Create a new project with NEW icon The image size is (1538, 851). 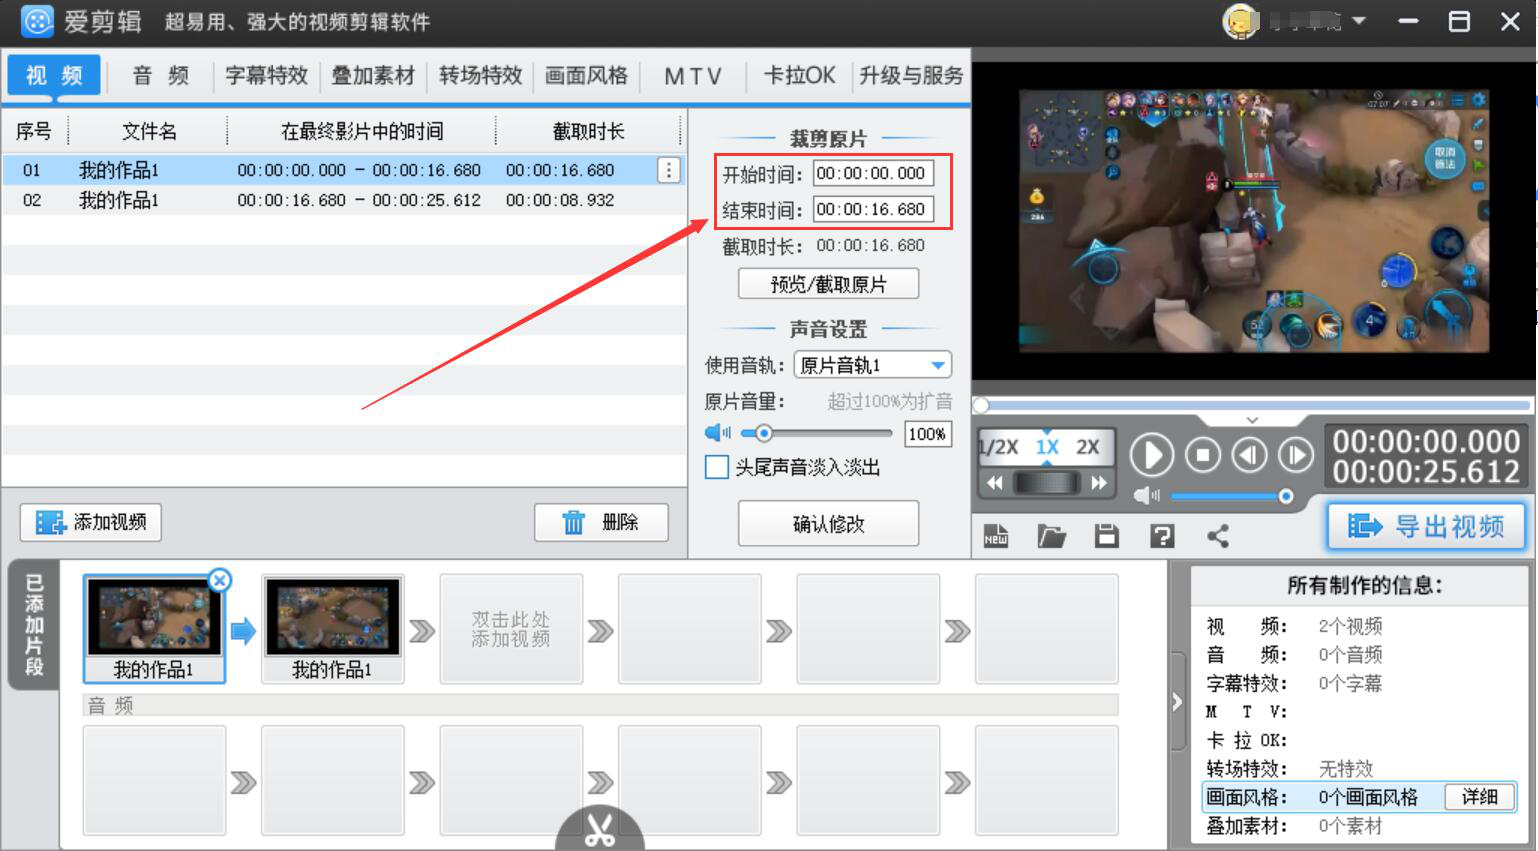tap(996, 536)
